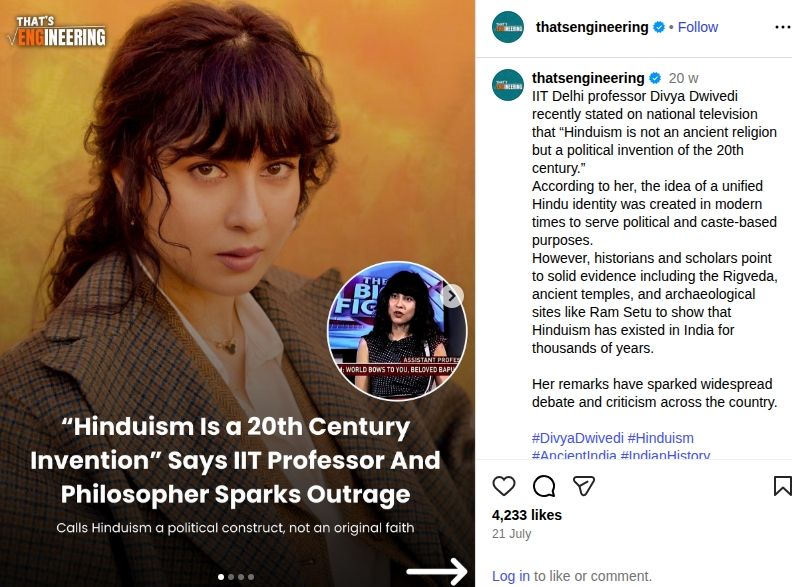Share the post via the paper plane icon
This screenshot has height=587, width=792.
tap(583, 485)
